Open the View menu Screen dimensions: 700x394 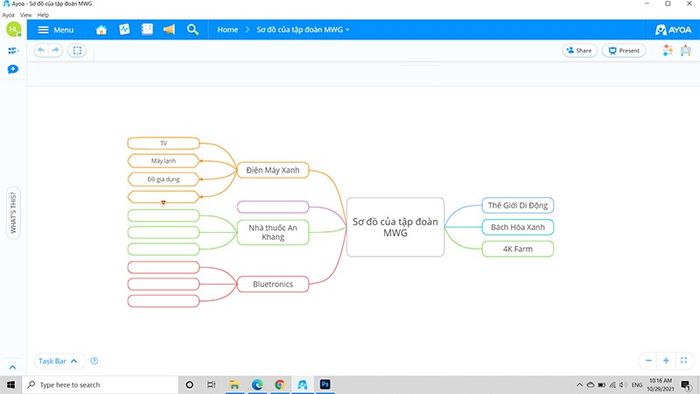26,15
